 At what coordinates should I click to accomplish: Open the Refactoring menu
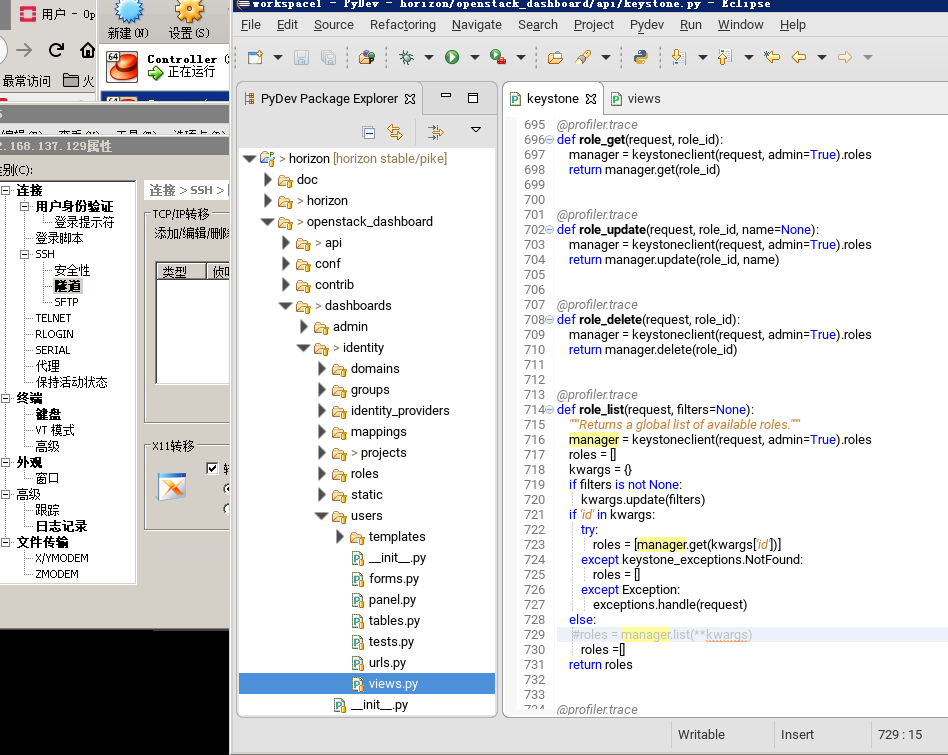[x=402, y=24]
